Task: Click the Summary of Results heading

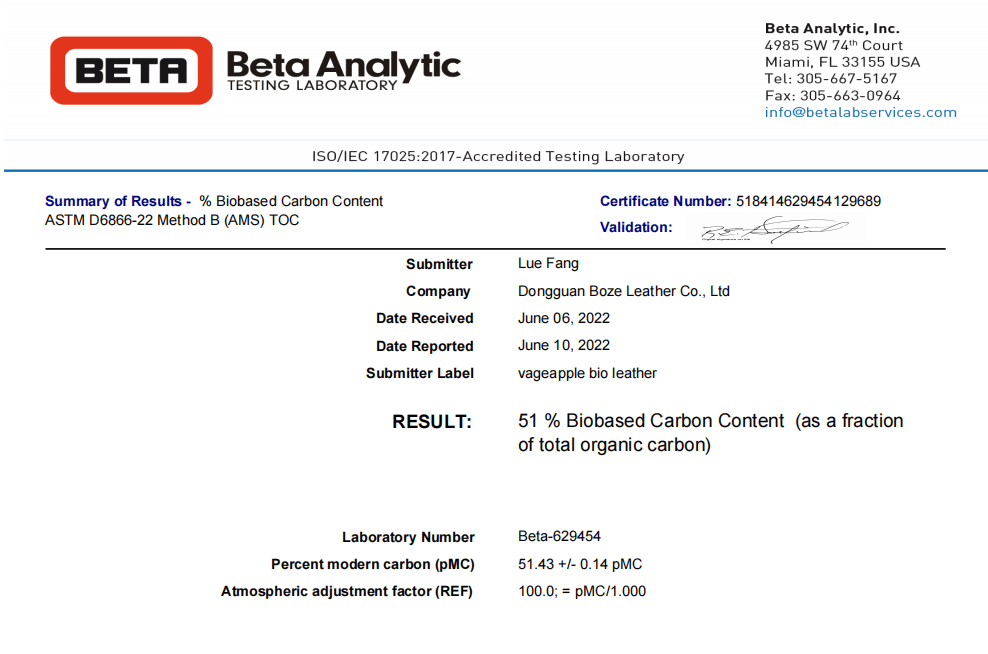Action: [x=118, y=201]
